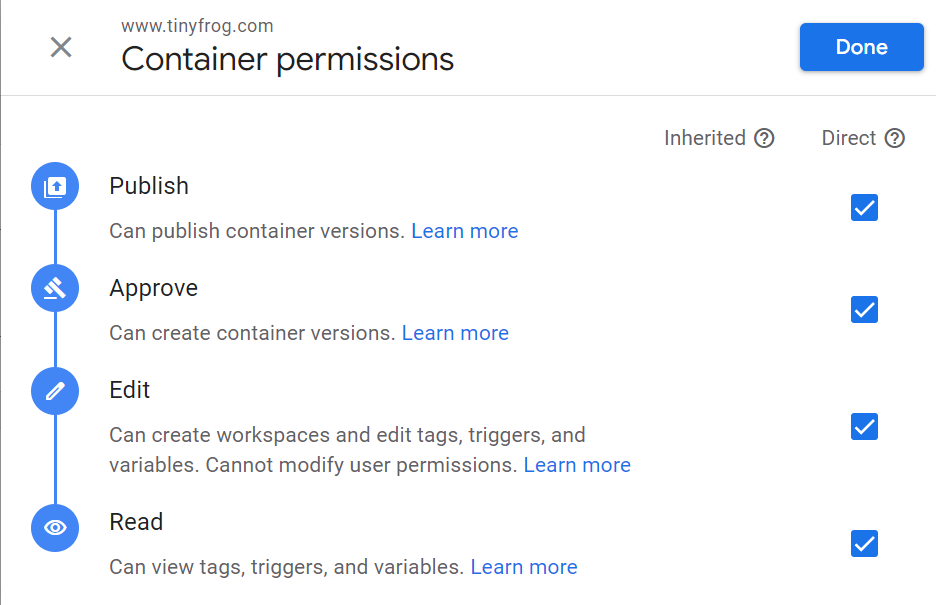
Task: Uncheck the Publish direct permission checkbox
Action: tap(864, 208)
